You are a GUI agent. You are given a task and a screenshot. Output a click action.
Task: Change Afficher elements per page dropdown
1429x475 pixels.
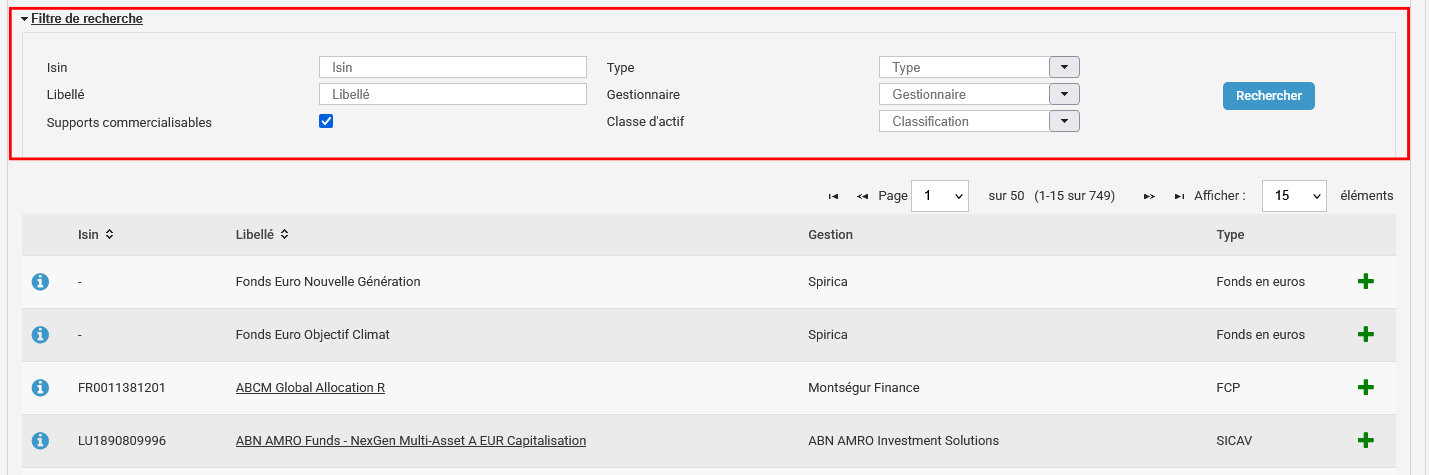1293,196
